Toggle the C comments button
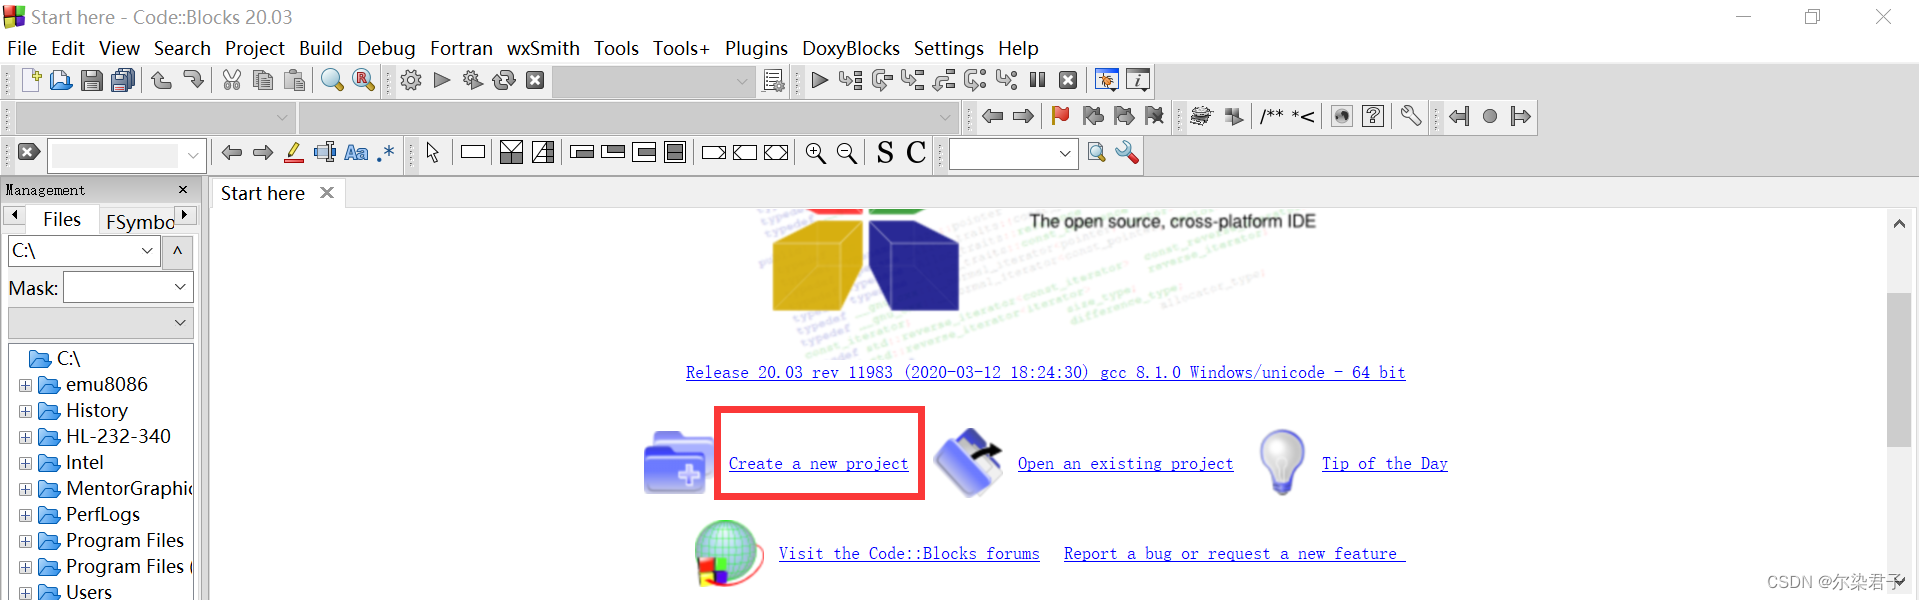This screenshot has width=1919, height=600. [916, 152]
